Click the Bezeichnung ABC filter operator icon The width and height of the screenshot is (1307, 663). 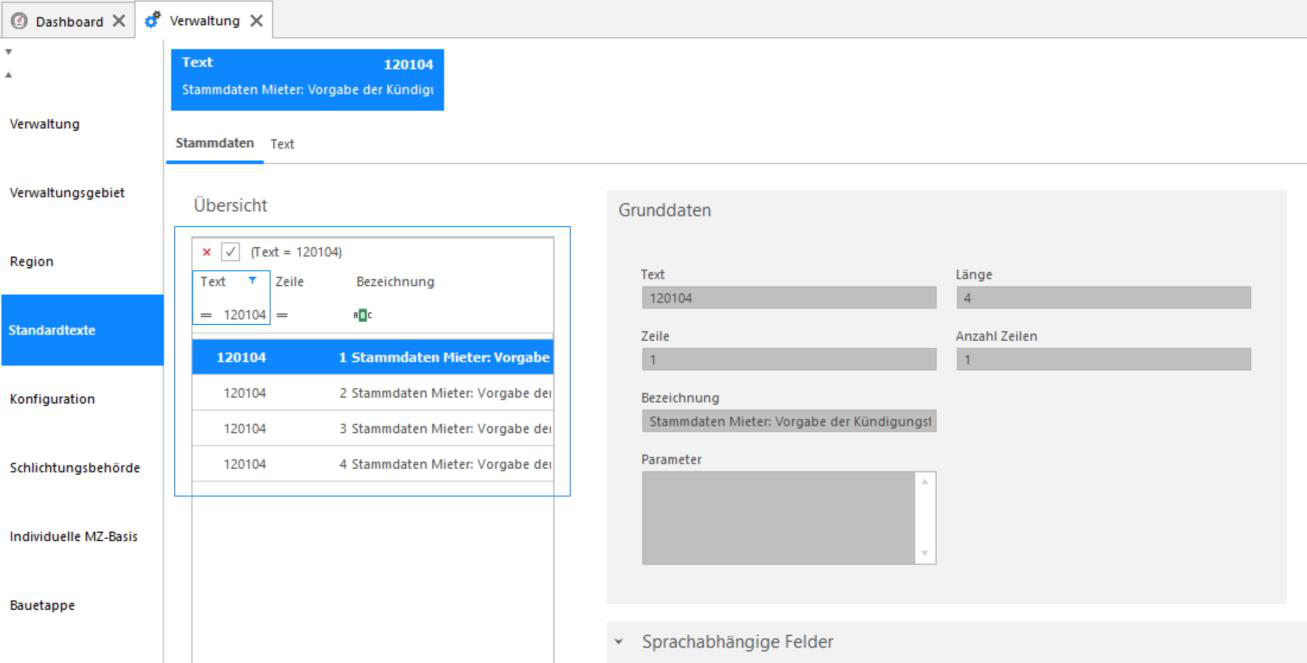coord(363,315)
